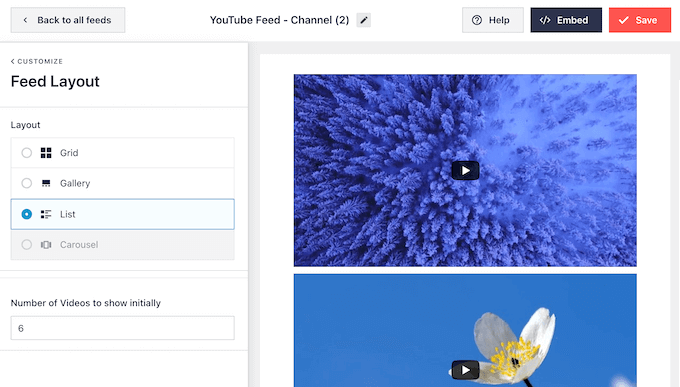Save the feed changes
Screen dimensions: 680x387
coord(640,20)
